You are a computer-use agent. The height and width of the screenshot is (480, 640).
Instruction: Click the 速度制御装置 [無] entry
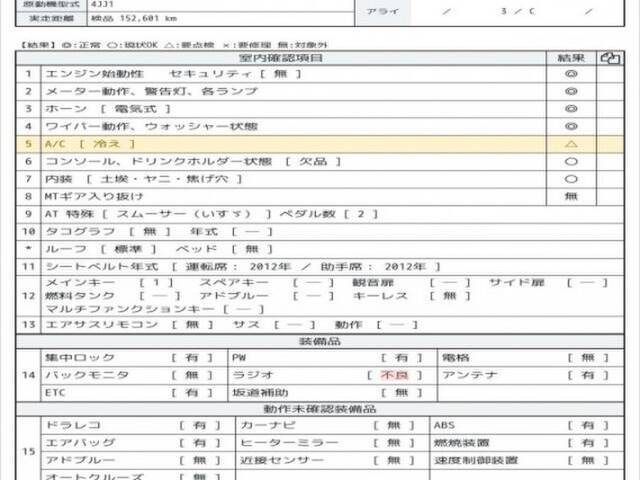tap(521, 460)
